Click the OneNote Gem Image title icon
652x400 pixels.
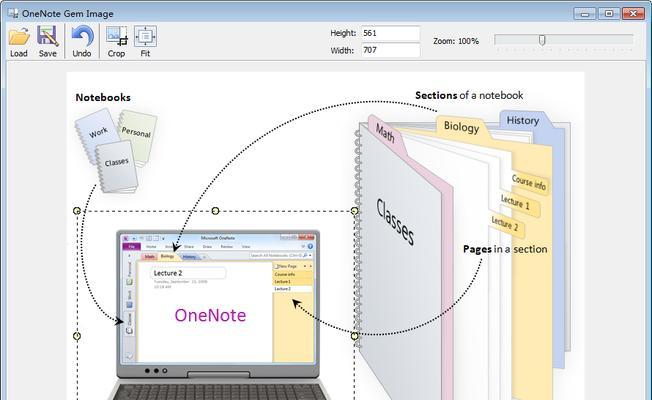(12, 13)
